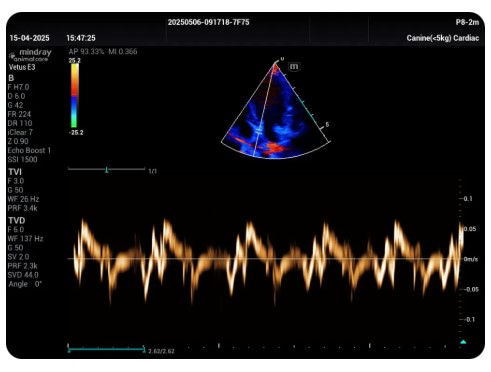This screenshot has width=491, height=372.
Task: Click the iClear 7 setting
Action: point(20,132)
